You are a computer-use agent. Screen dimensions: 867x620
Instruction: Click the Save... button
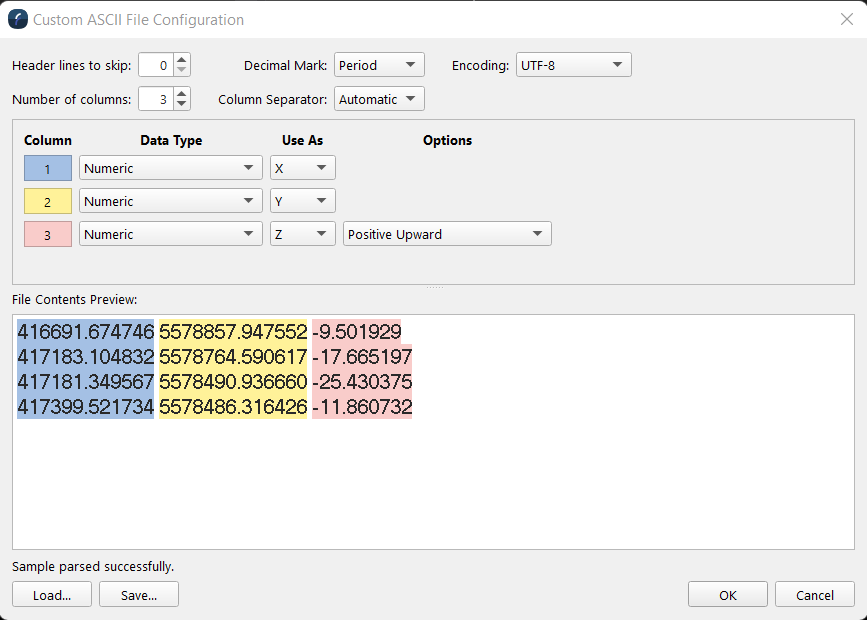pyautogui.click(x=138, y=594)
